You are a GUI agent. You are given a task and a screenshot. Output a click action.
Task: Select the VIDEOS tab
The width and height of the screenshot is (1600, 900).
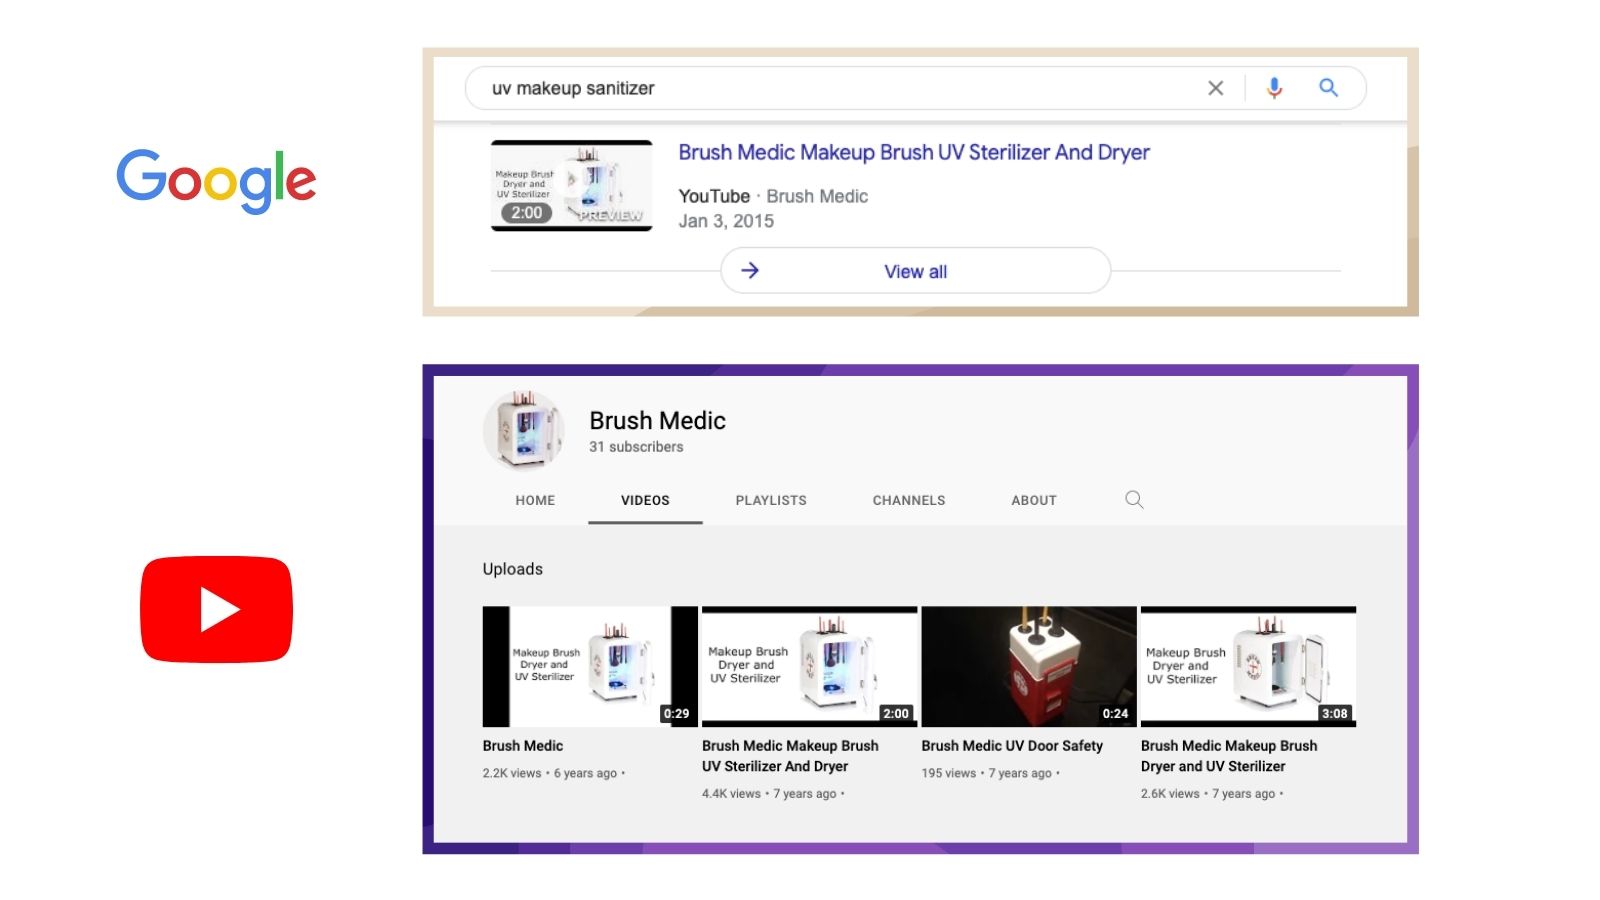click(x=645, y=500)
